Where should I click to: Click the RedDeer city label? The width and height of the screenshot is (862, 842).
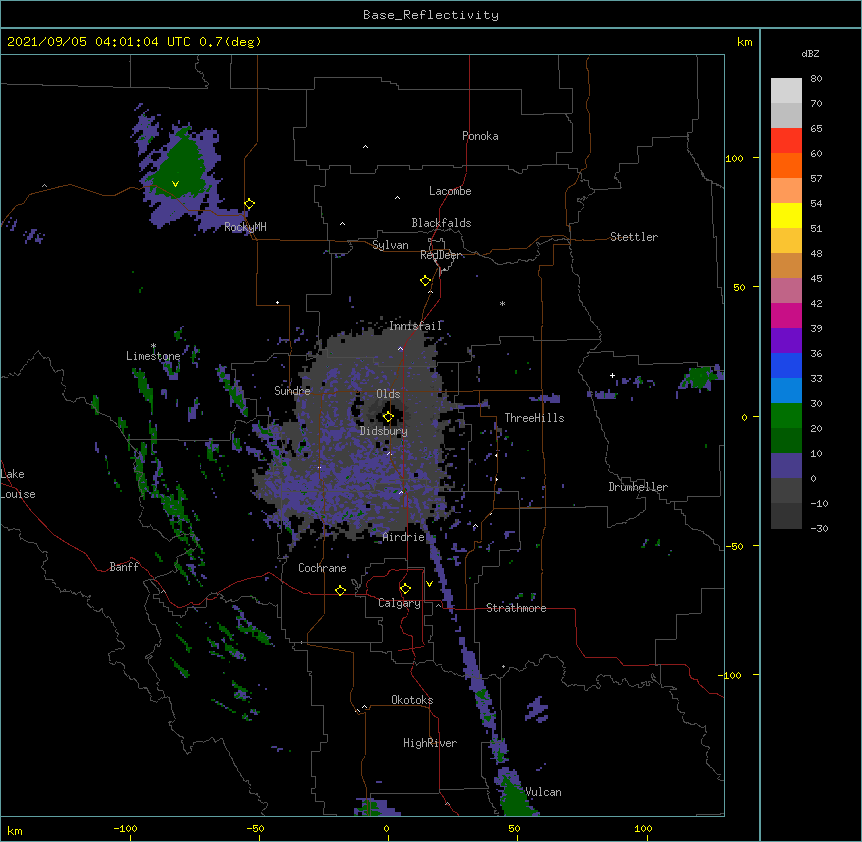440,255
